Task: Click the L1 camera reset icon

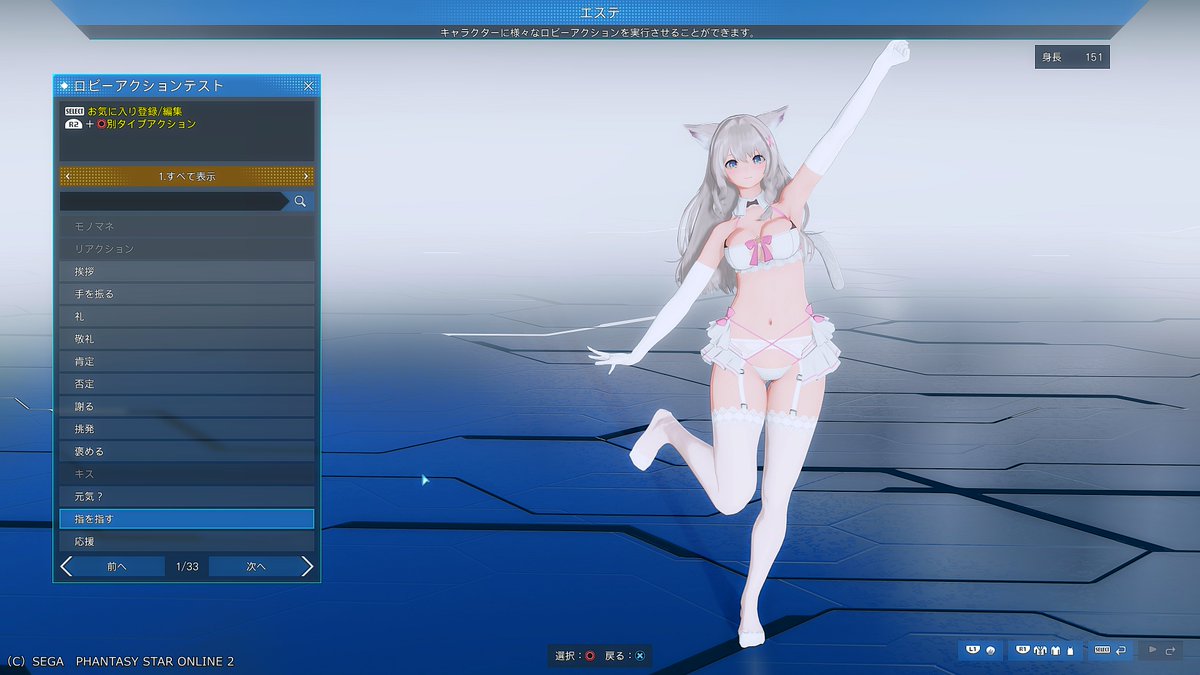Action: [990, 650]
